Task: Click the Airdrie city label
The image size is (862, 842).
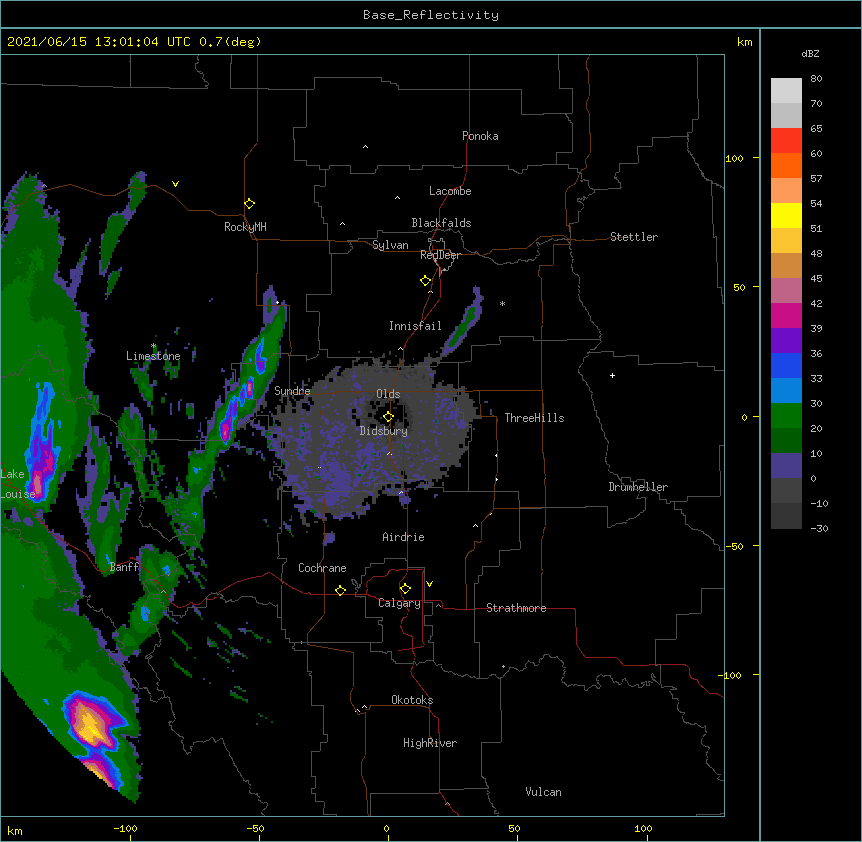Action: pos(404,537)
